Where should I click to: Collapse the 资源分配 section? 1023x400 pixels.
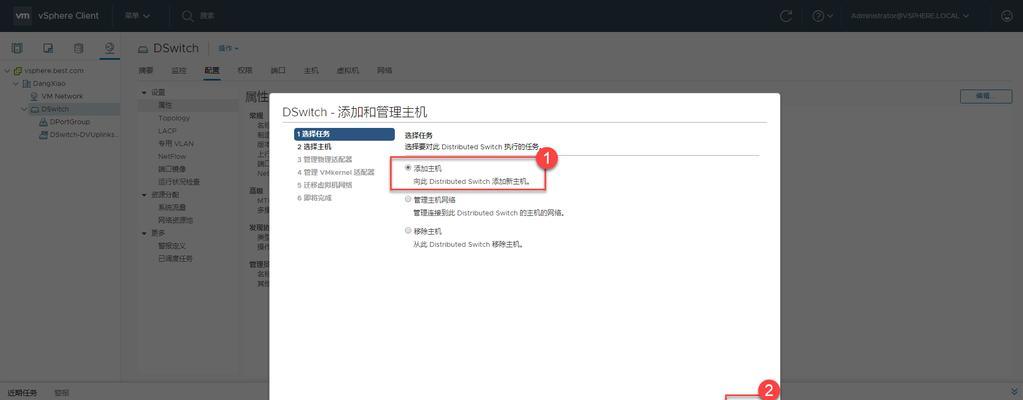[144, 195]
